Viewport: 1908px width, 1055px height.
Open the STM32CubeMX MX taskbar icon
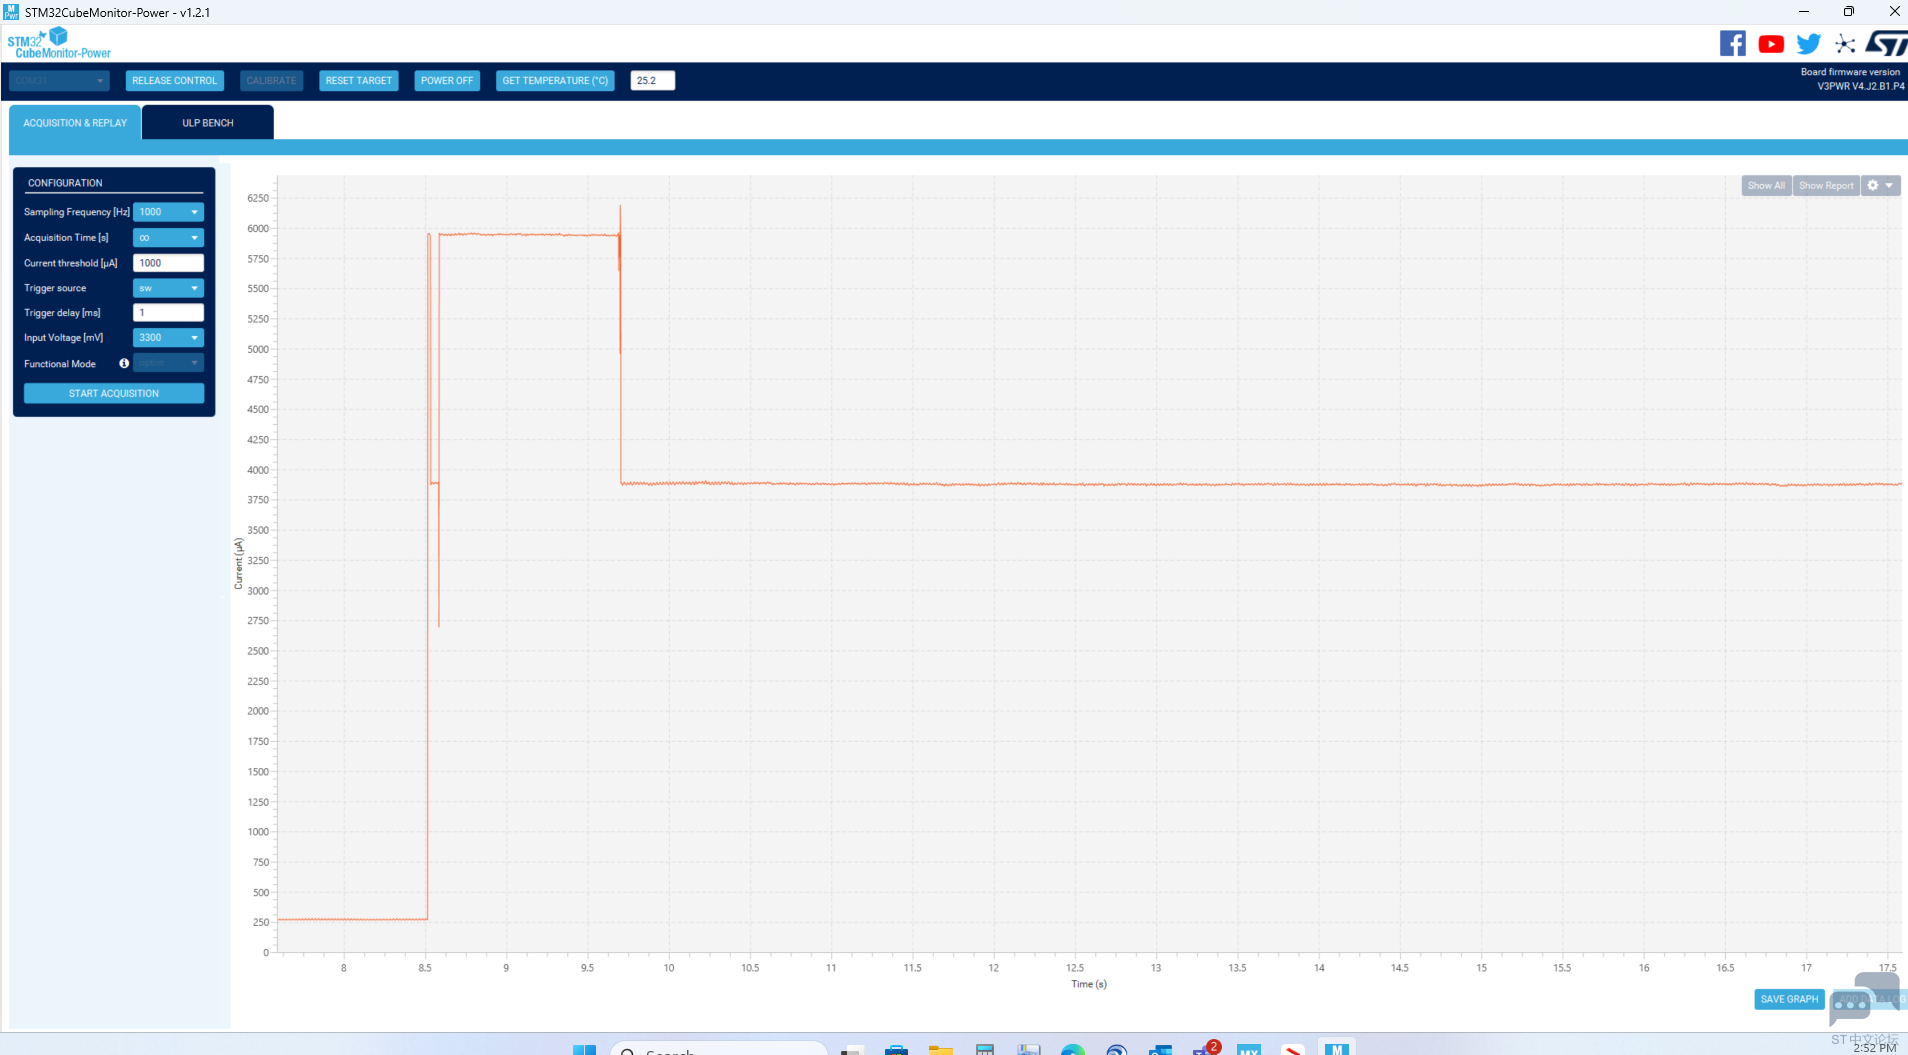1248,1049
